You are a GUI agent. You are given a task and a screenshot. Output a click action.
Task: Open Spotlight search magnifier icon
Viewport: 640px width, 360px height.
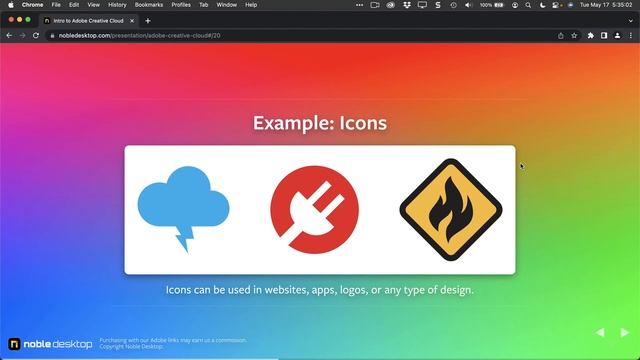528,5
